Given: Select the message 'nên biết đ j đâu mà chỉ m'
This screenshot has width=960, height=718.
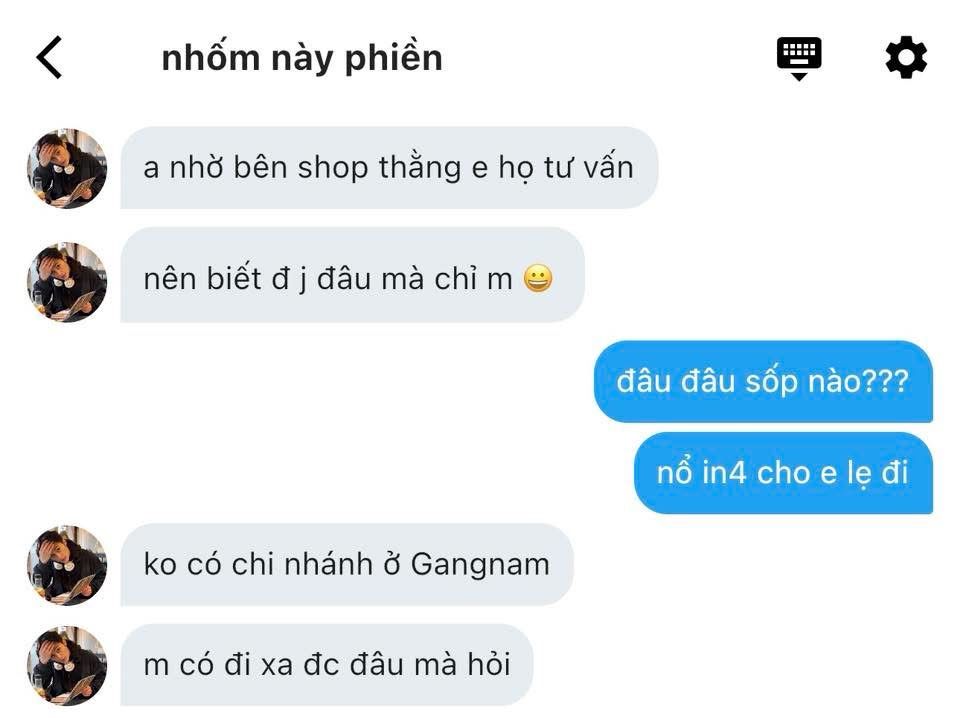Looking at the screenshot, I should click(x=352, y=275).
